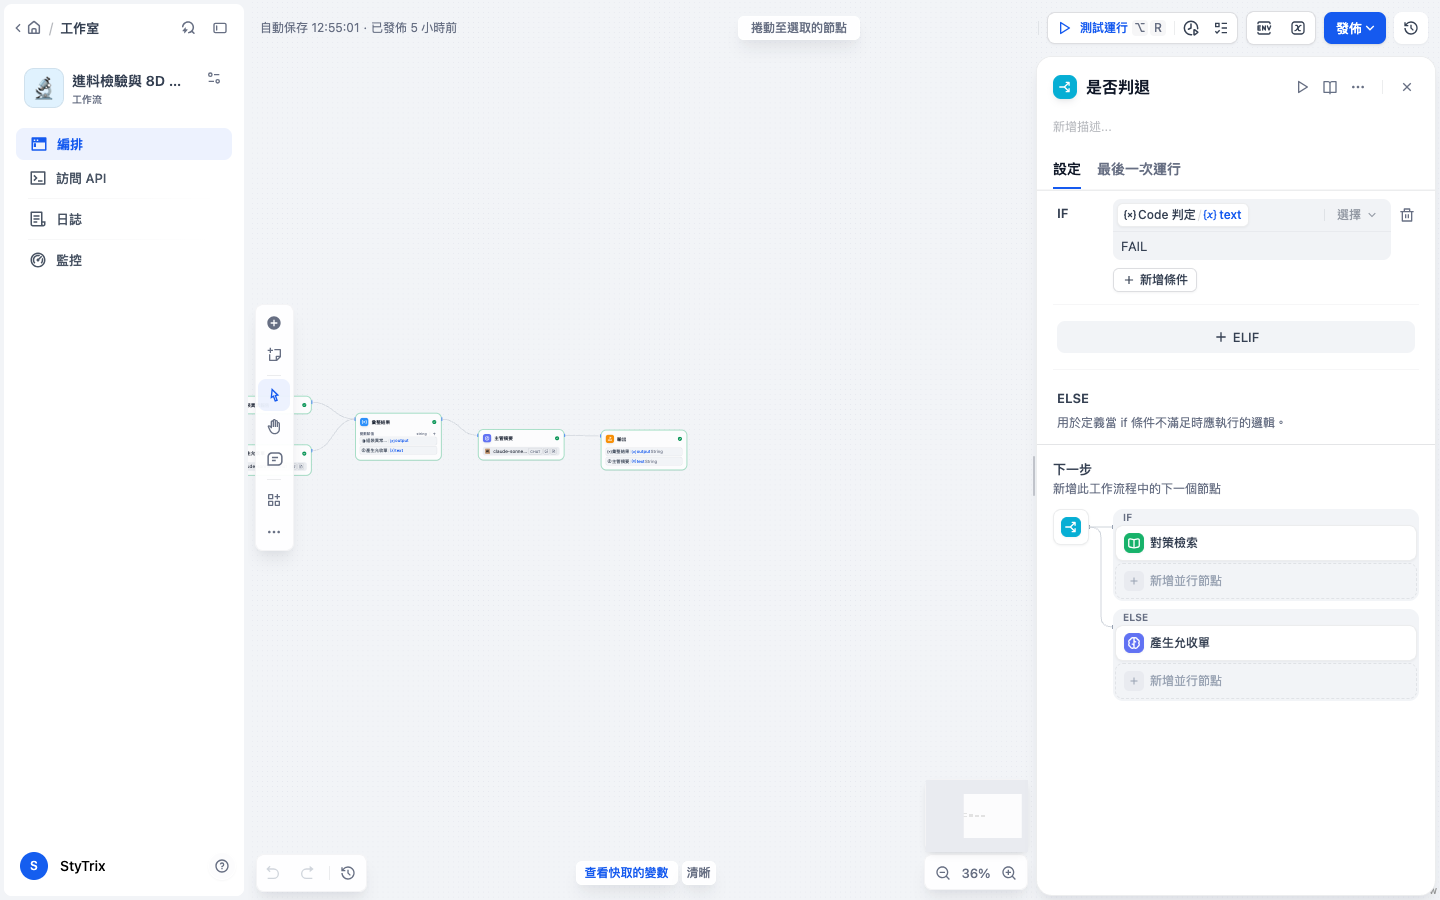The height and width of the screenshot is (900, 1440).
Task: Expand the 發佈 publish dropdown
Action: click(x=1355, y=28)
